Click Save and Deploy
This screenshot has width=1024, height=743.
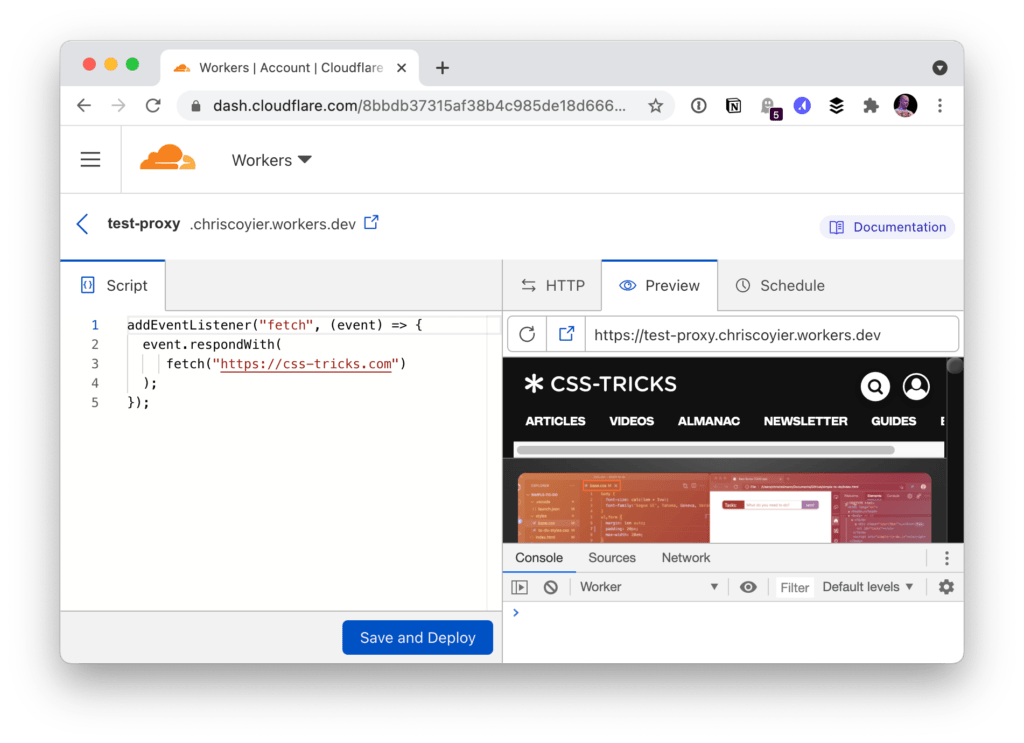tap(417, 637)
